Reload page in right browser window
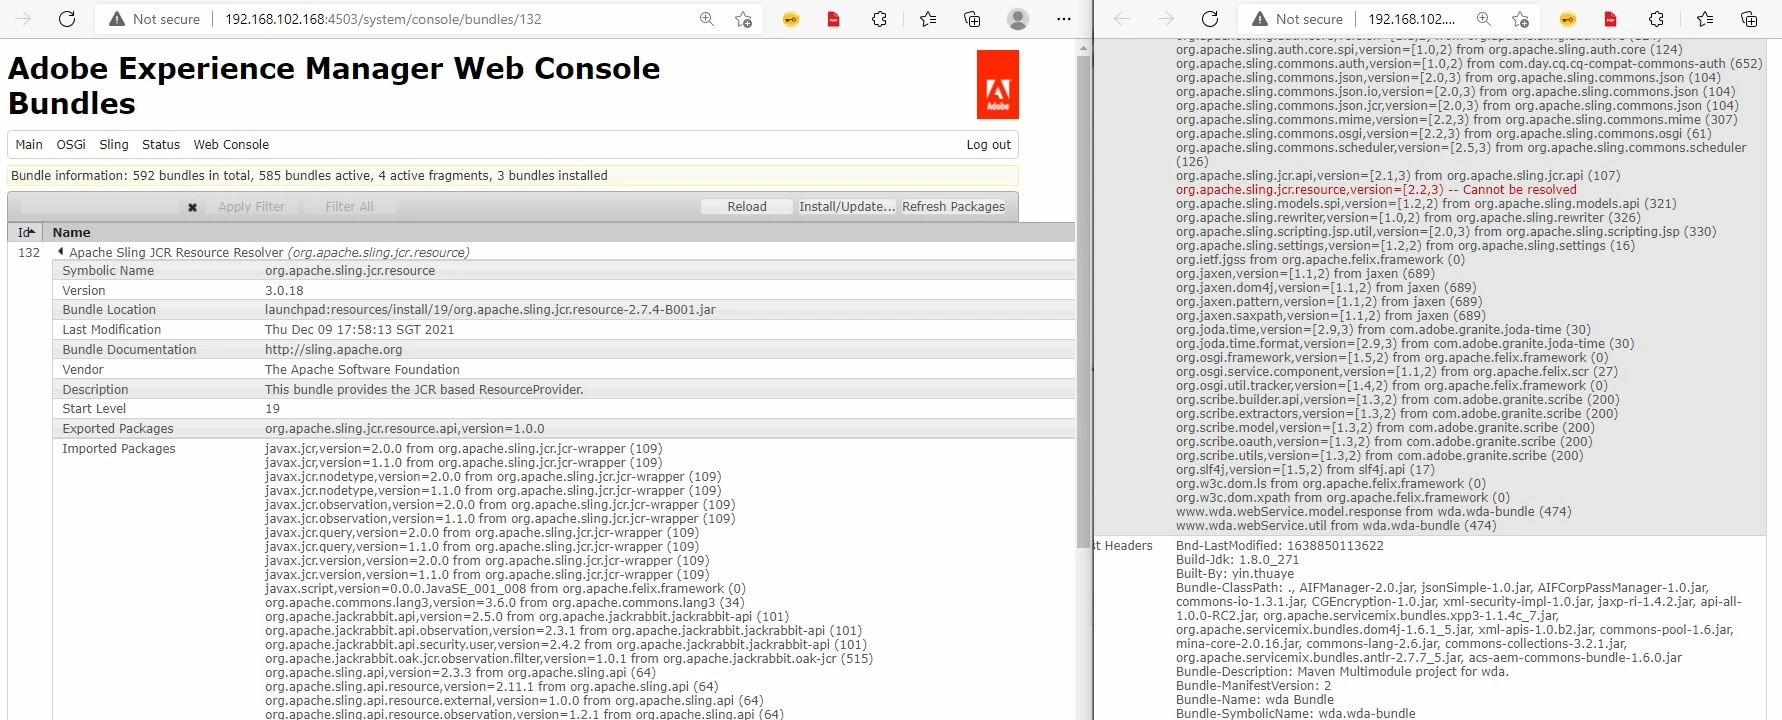 (1210, 19)
